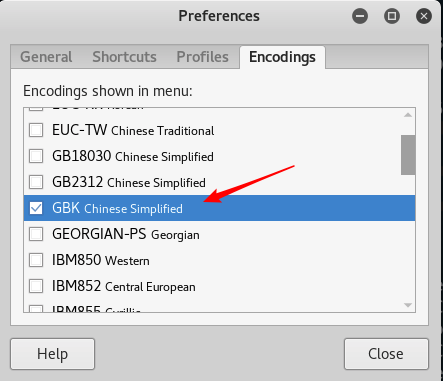The width and height of the screenshot is (443, 381).
Task: Switch to the General tab
Action: coord(46,57)
